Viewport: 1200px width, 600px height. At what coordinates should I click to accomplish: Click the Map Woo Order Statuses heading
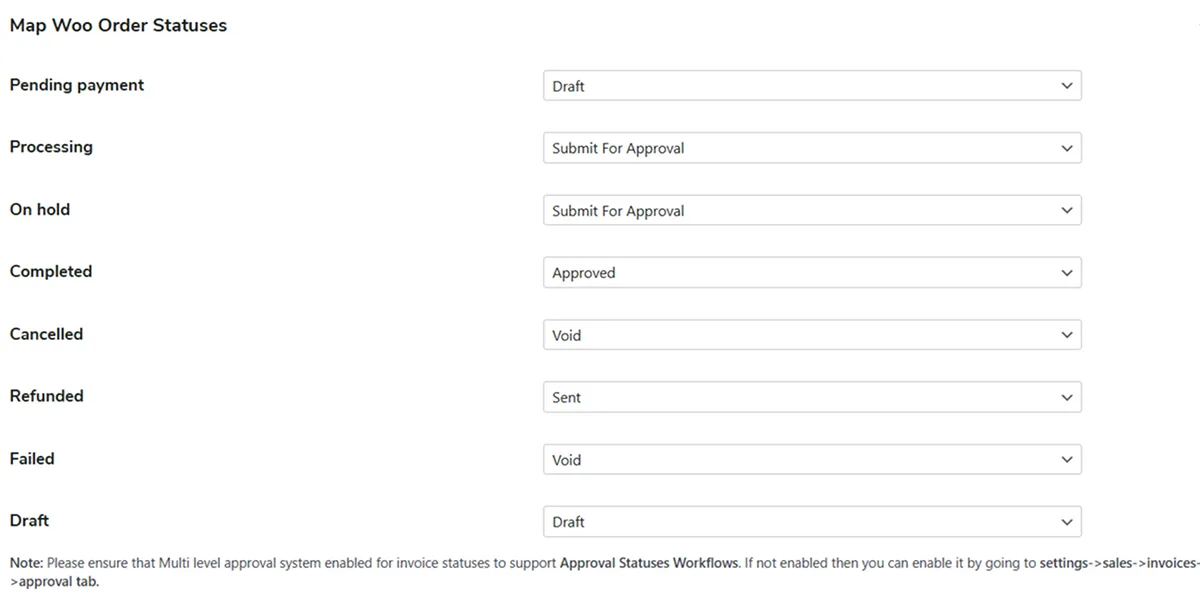point(117,25)
